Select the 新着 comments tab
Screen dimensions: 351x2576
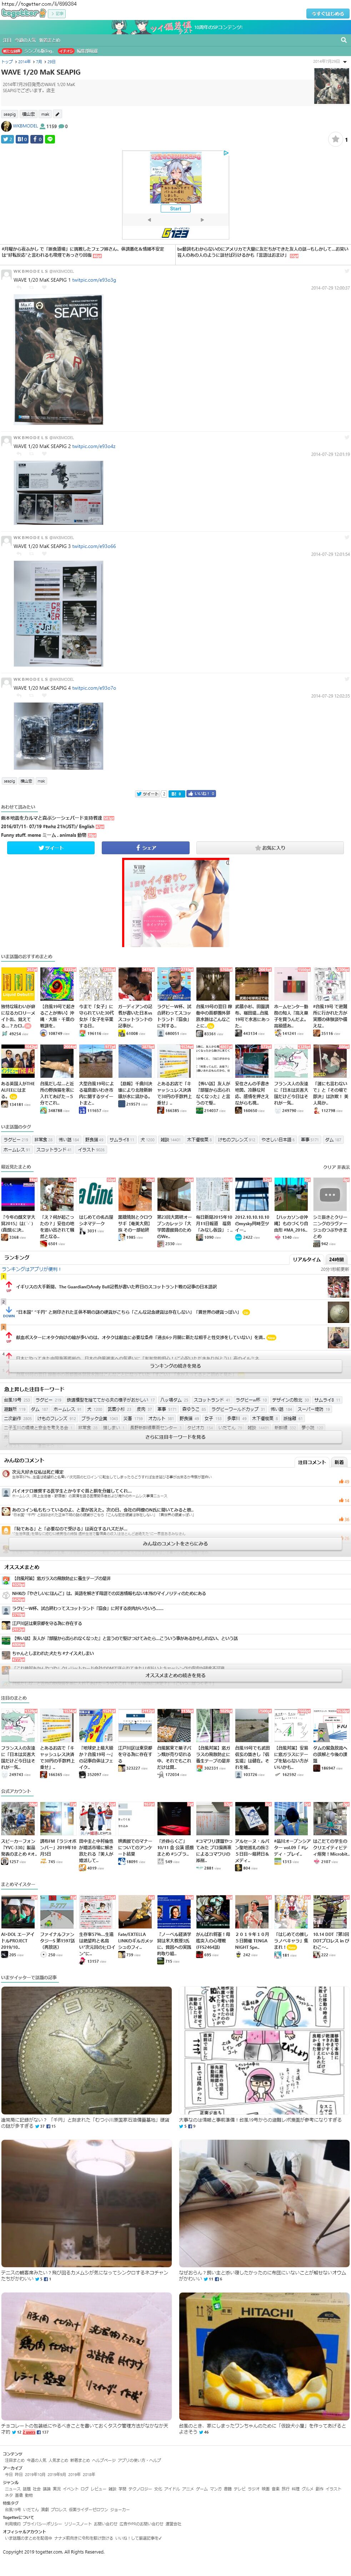tap(339, 1461)
